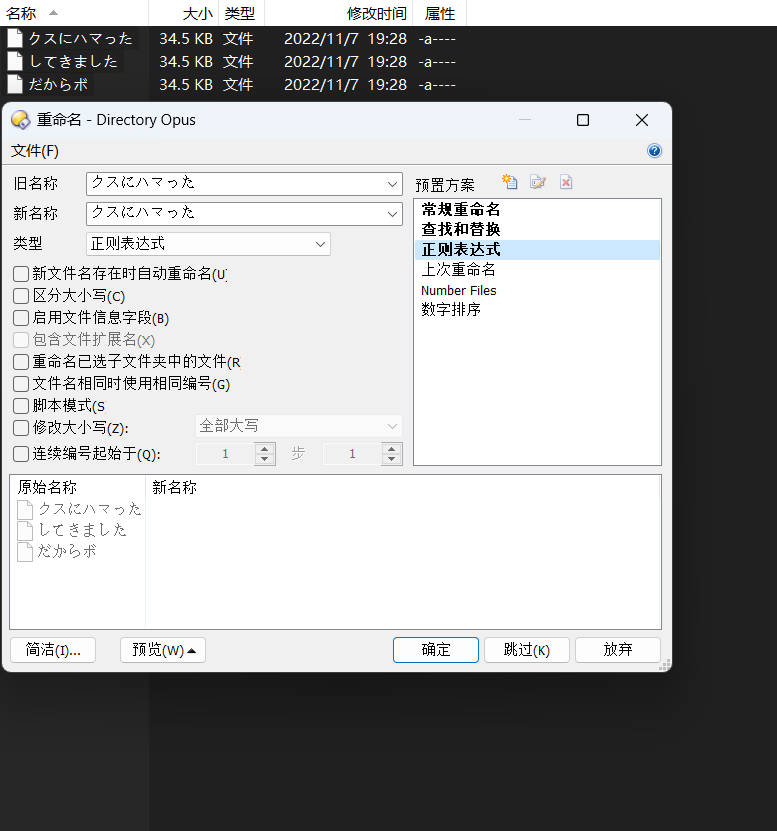The height and width of the screenshot is (831, 777).
Task: Expand the 旧名称 dropdown arrow
Action: 392,184
